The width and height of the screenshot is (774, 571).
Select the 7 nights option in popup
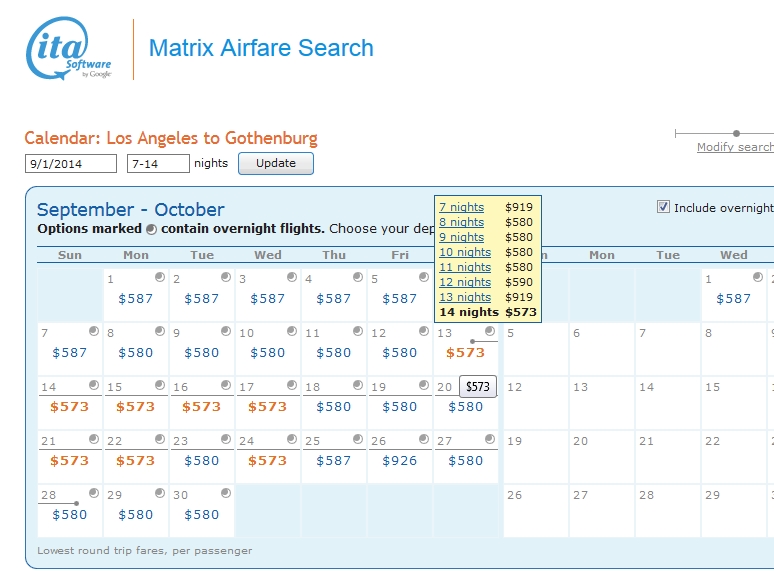pos(461,207)
